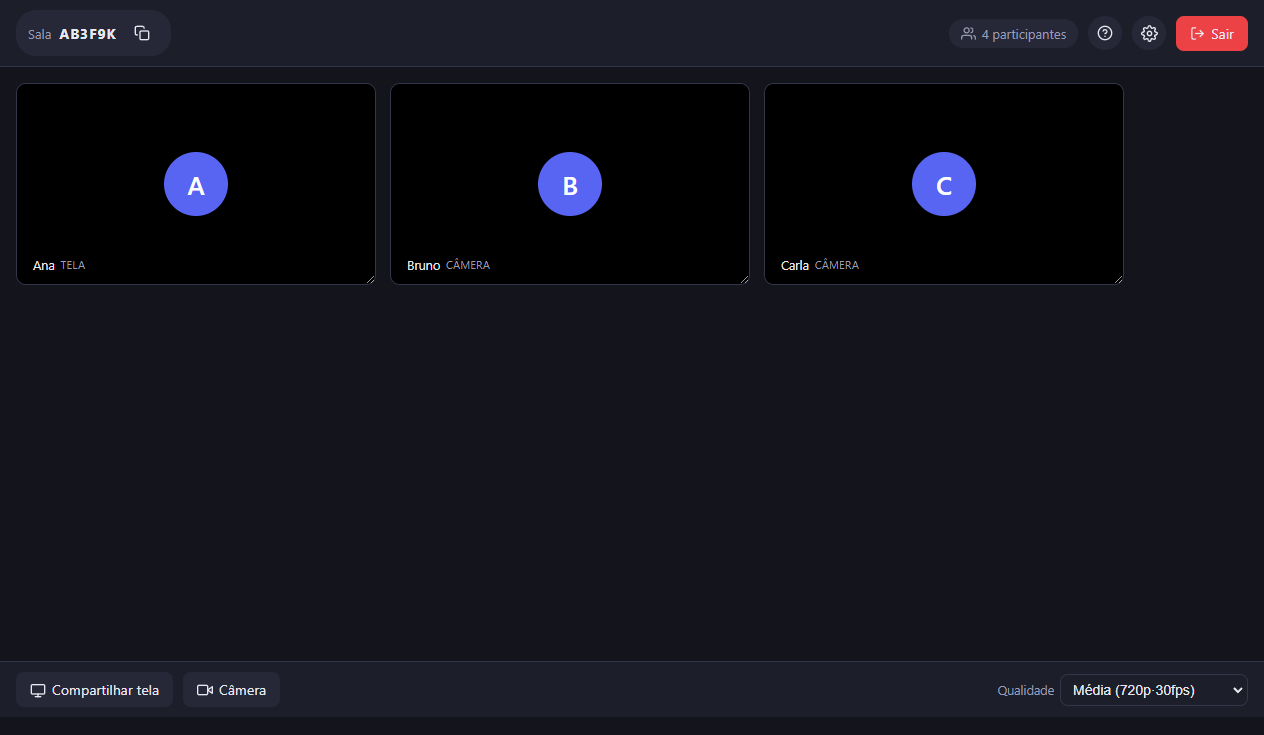Toggle the Câmera button on
Screen dimensions: 1264x735
(x=231, y=690)
